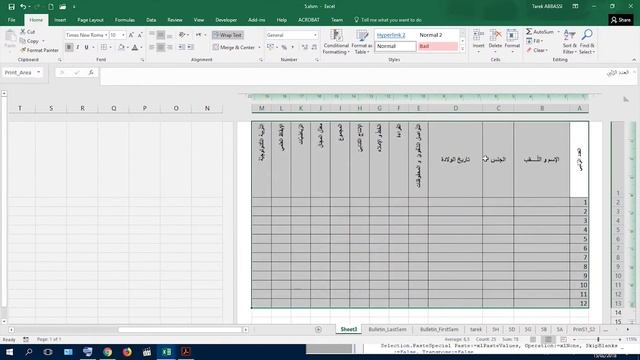Open Font dialog launcher
This screenshot has height=360, width=640.
142,60
